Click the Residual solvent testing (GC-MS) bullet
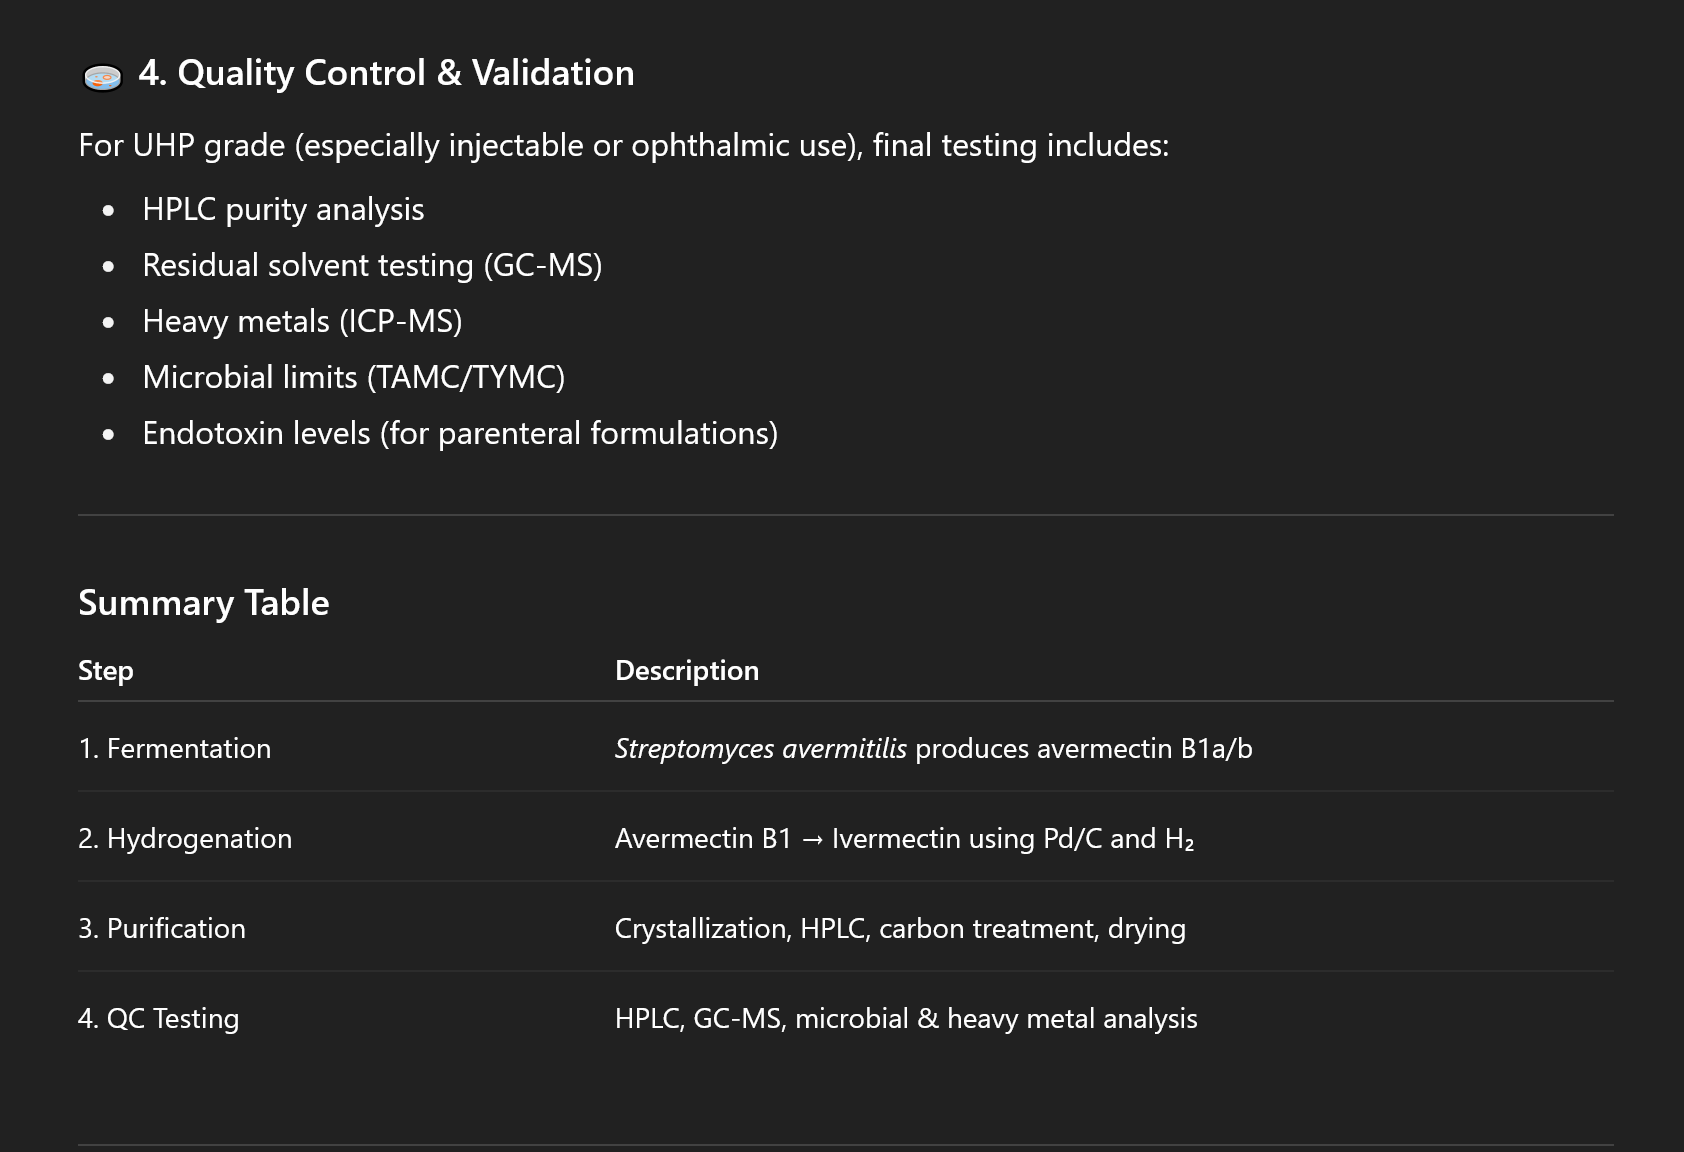Viewport: 1684px width, 1152px height. 372,266
